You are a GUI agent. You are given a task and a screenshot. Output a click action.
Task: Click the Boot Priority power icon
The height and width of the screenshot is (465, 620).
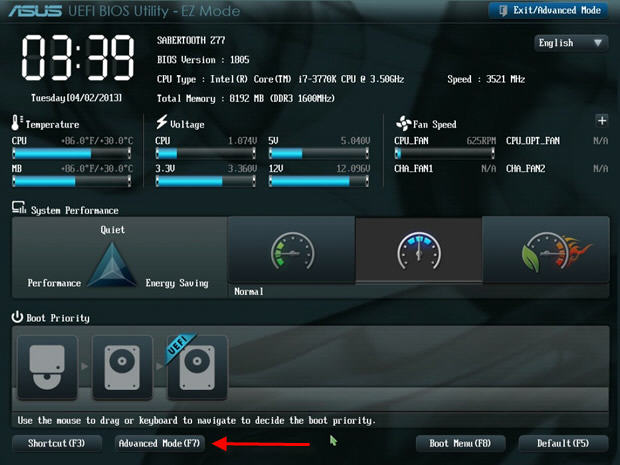[17, 317]
